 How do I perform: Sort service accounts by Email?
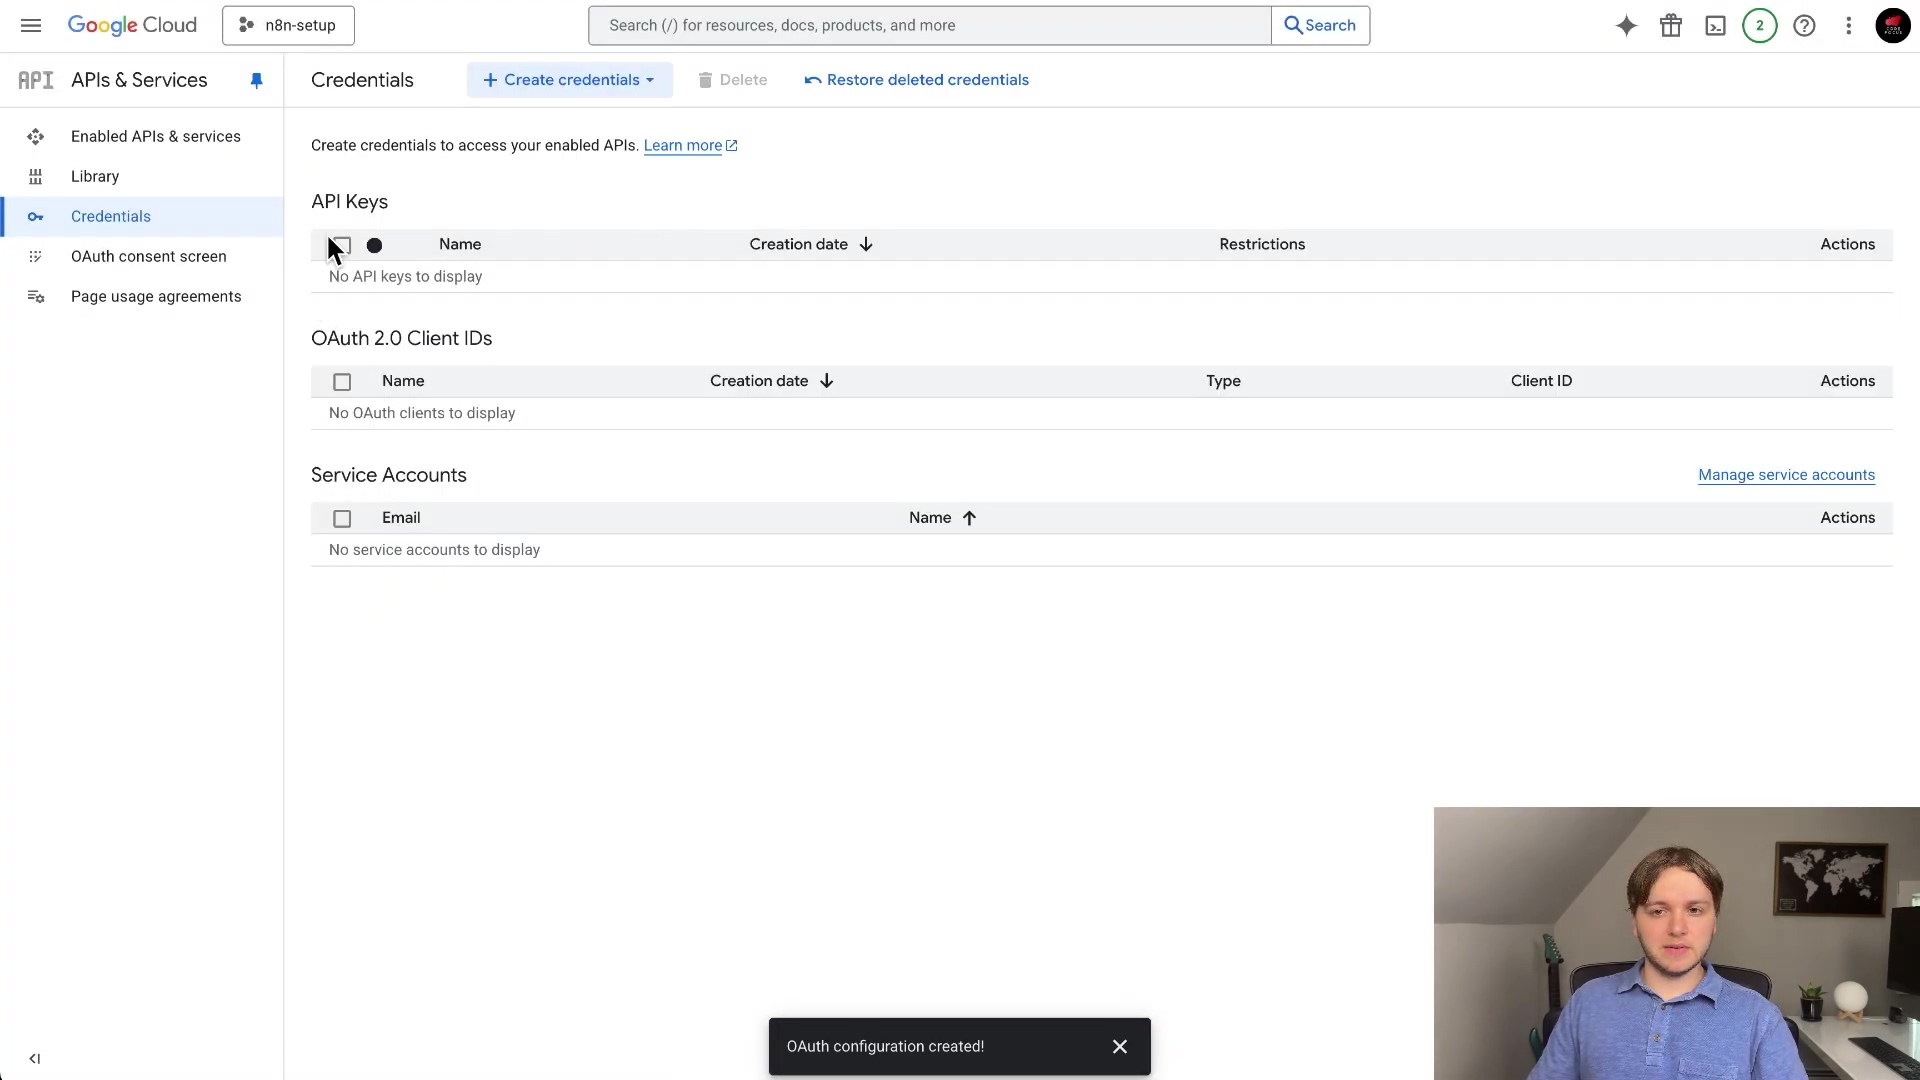click(401, 518)
